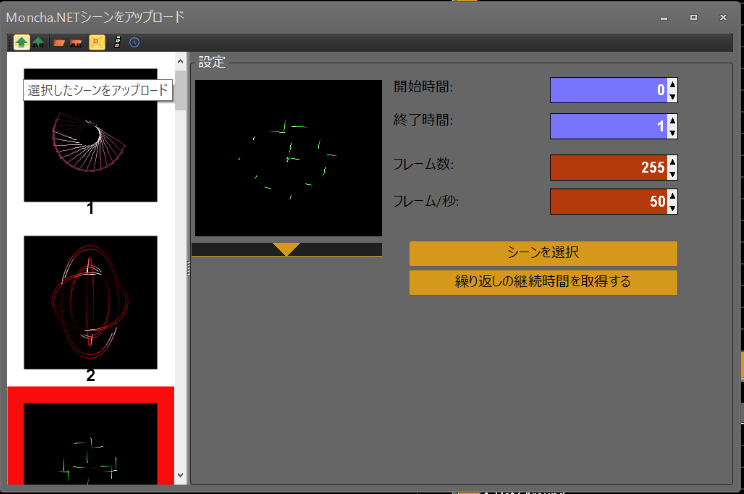Viewport: 744px width, 494px height.
Task: Click the 終了時間 value field
Action: coord(608,126)
